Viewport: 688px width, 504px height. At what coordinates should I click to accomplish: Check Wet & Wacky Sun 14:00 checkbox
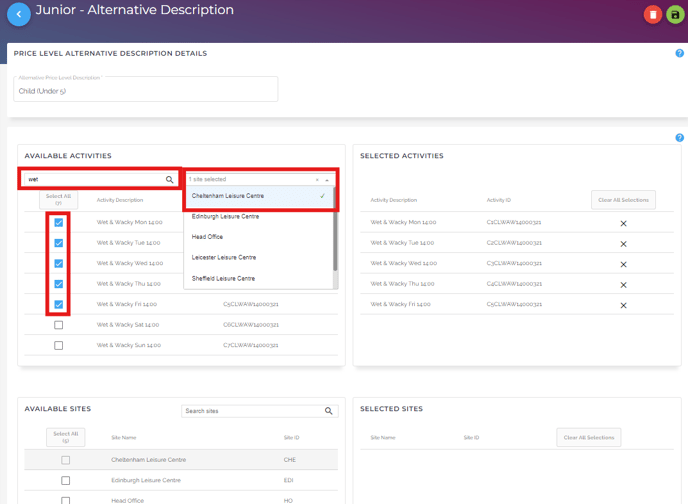tap(58, 346)
